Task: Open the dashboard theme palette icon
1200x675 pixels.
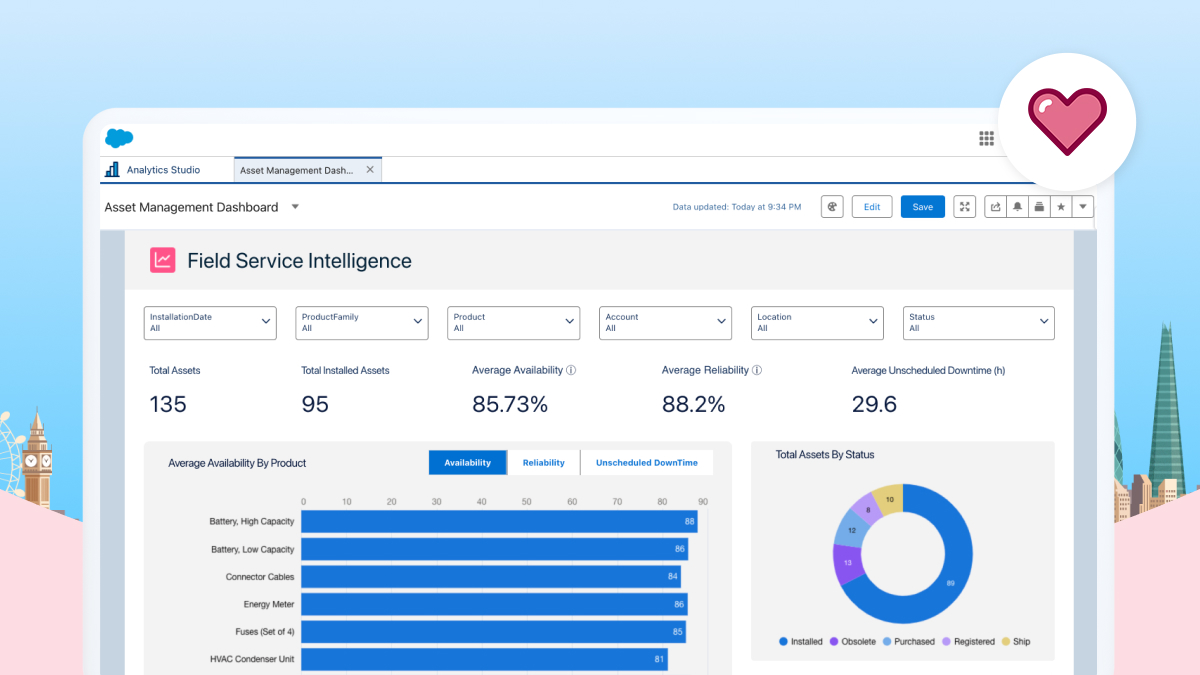Action: 832,206
